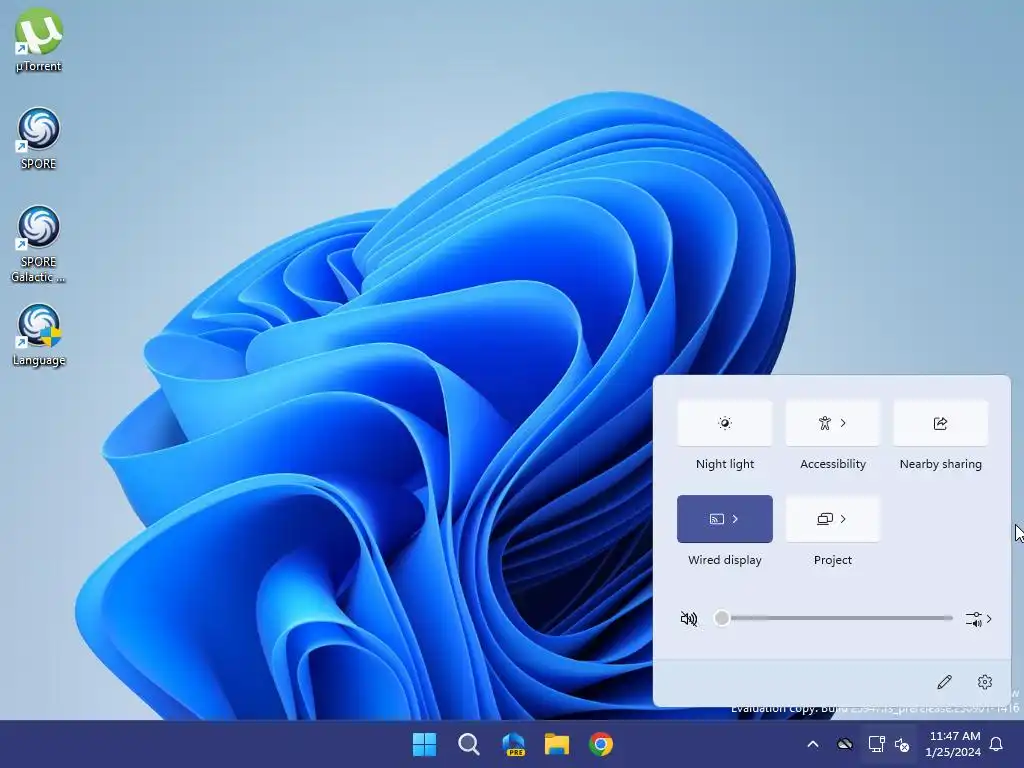Open the Project quick settings tile
Image resolution: width=1024 pixels, height=768 pixels.
click(833, 519)
